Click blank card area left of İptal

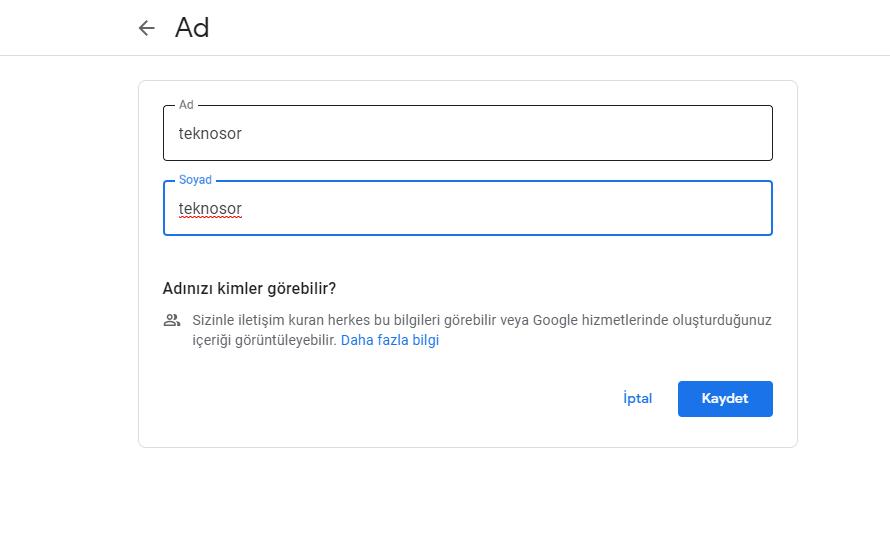click(x=400, y=398)
